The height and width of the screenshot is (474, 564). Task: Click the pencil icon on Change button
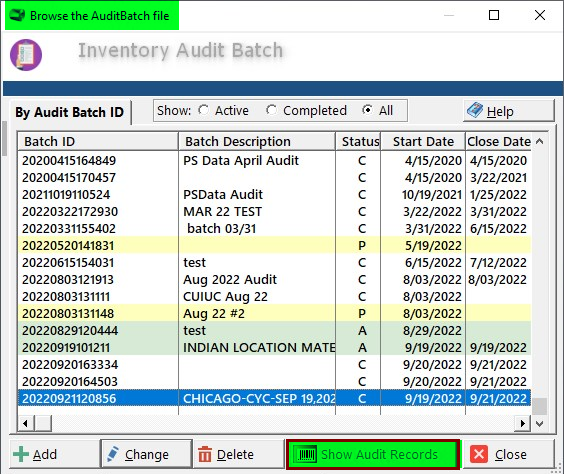pyautogui.click(x=113, y=454)
